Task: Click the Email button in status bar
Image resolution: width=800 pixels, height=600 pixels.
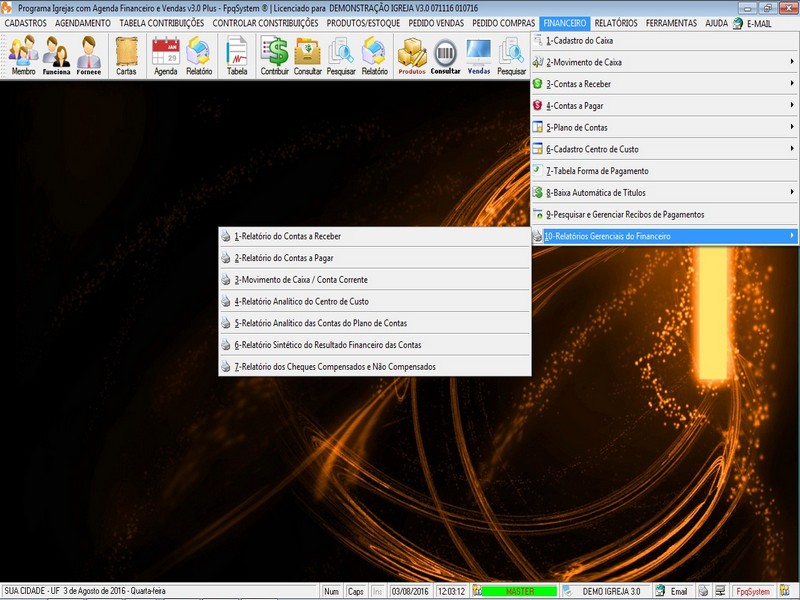Action: tap(673, 591)
